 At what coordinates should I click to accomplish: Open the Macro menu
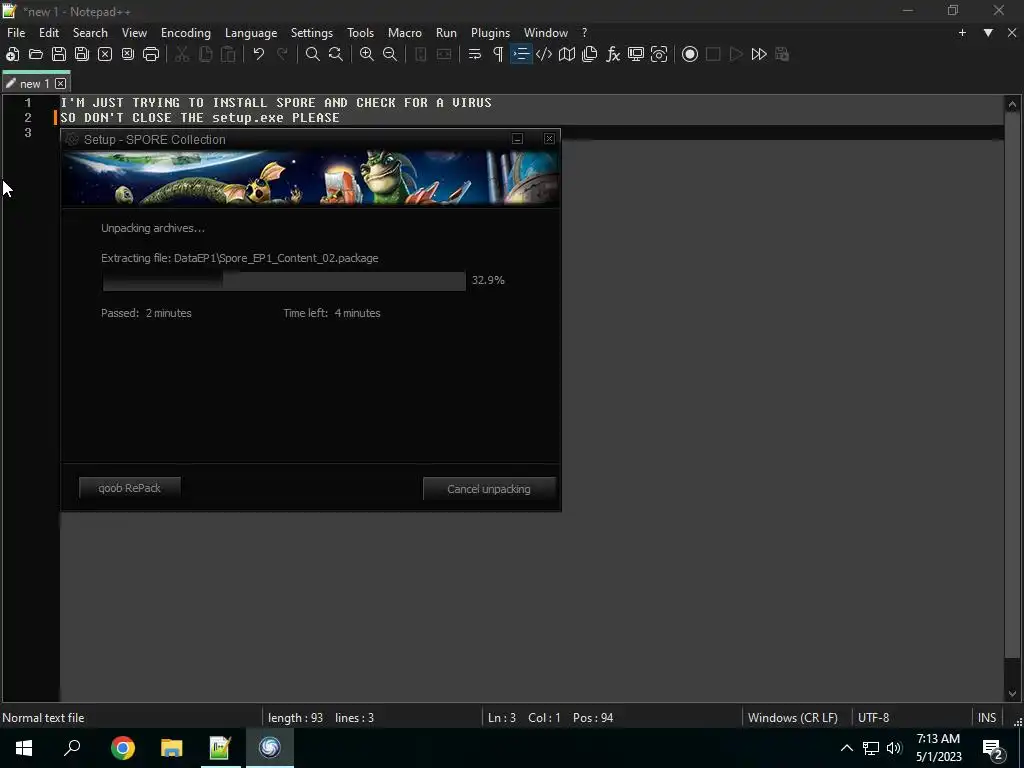(405, 33)
